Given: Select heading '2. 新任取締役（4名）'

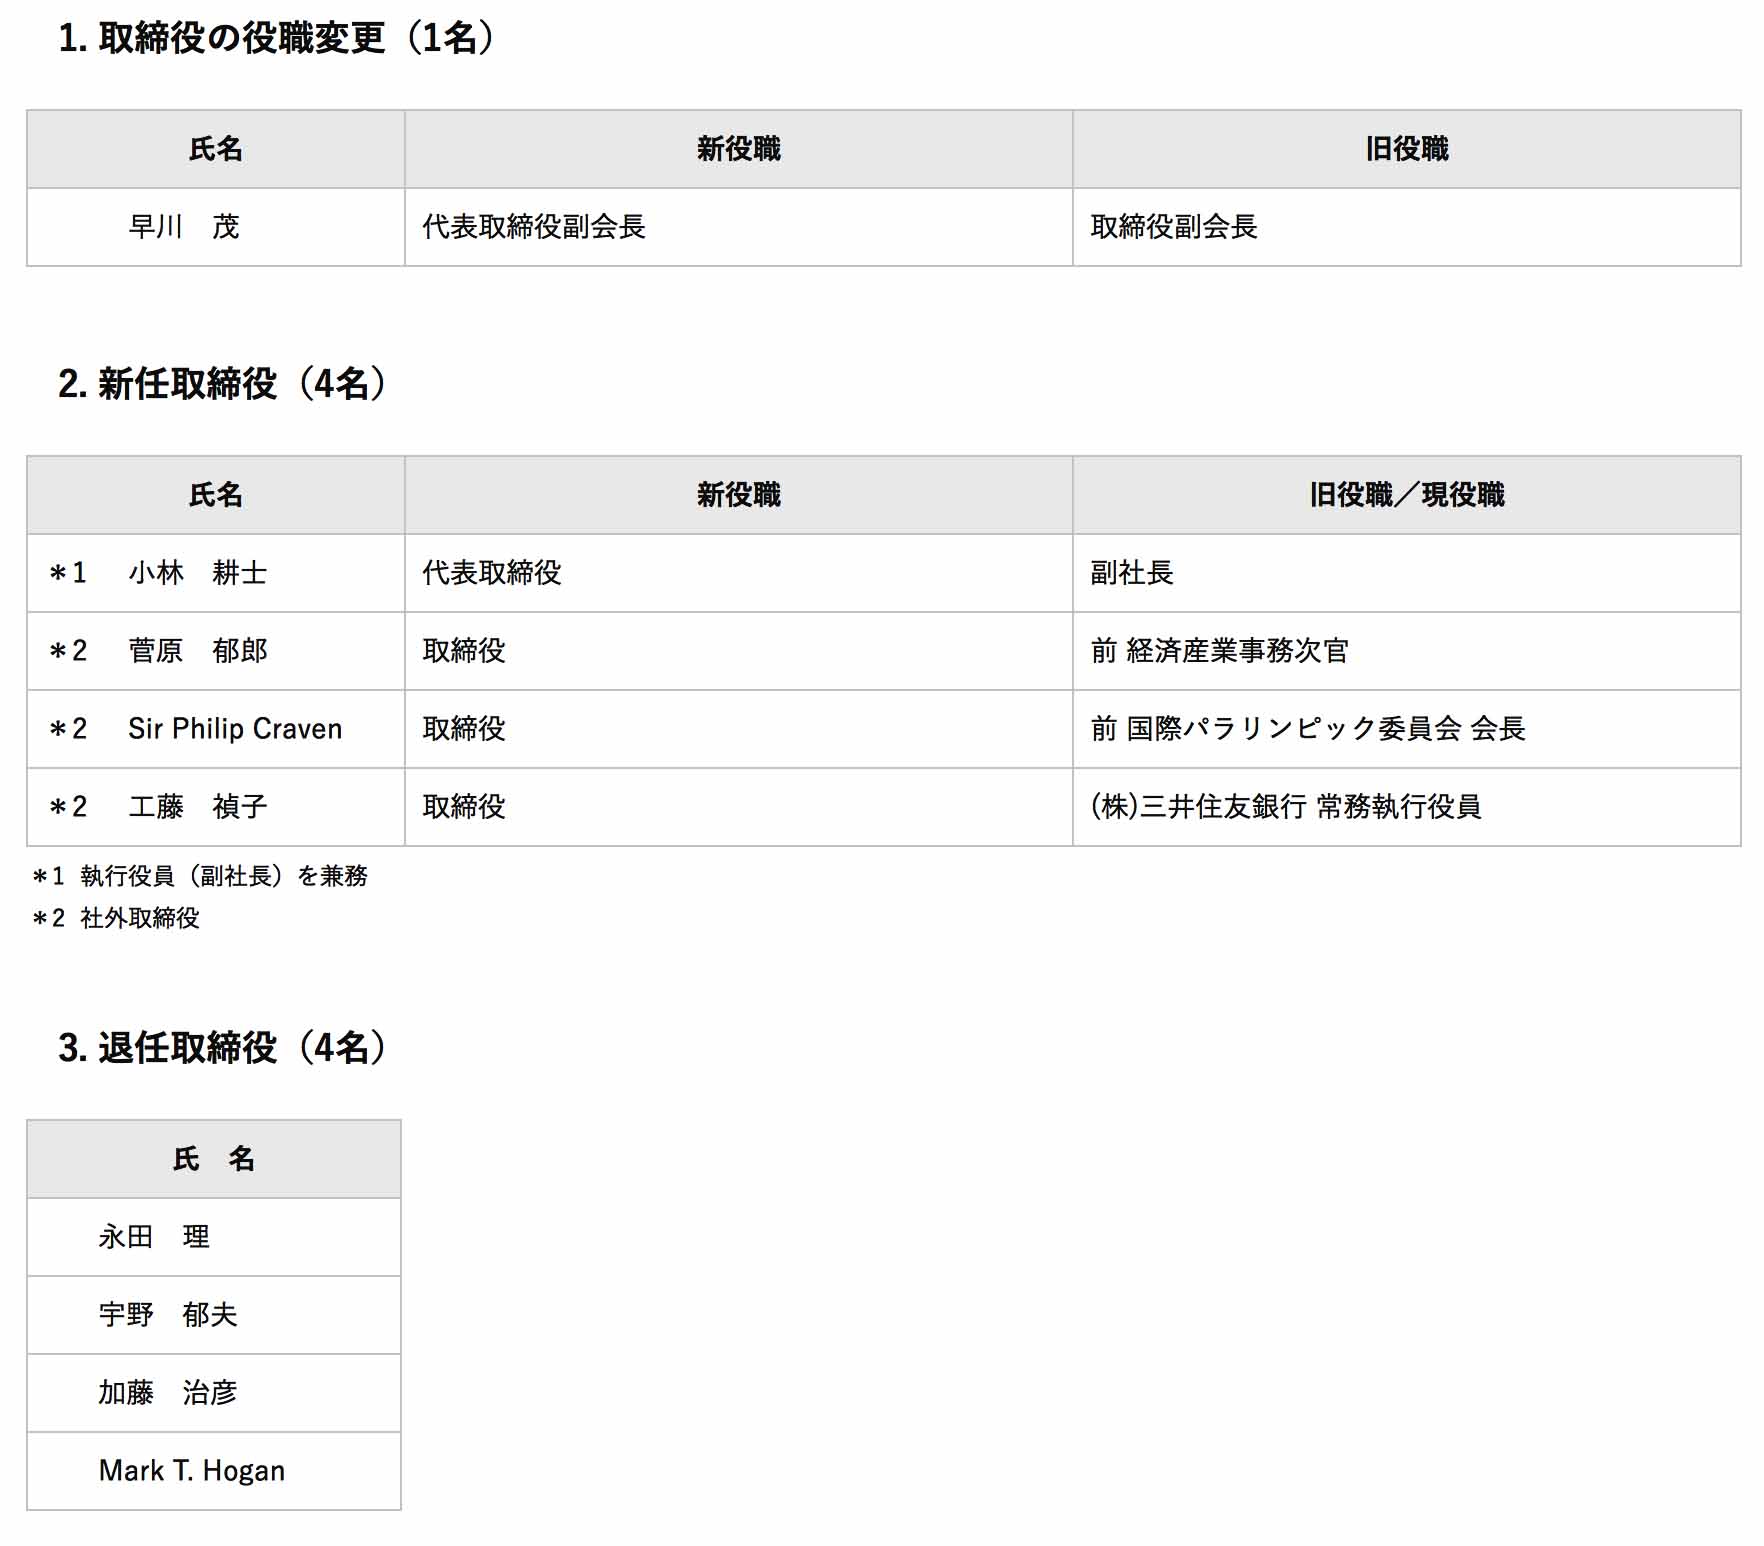Looking at the screenshot, I should pyautogui.click(x=223, y=384).
